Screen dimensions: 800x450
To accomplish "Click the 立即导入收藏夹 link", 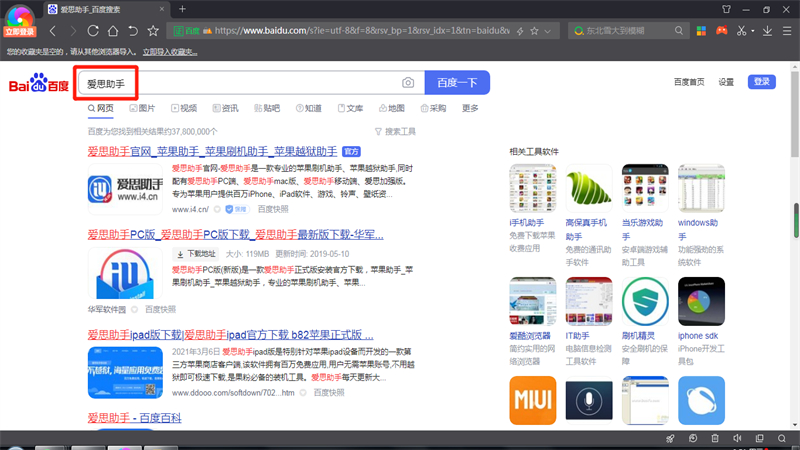I will (170, 52).
